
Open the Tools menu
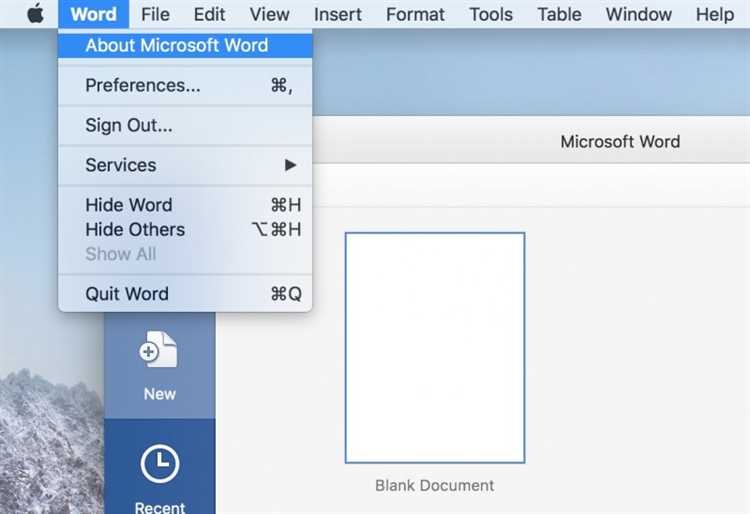[491, 14]
